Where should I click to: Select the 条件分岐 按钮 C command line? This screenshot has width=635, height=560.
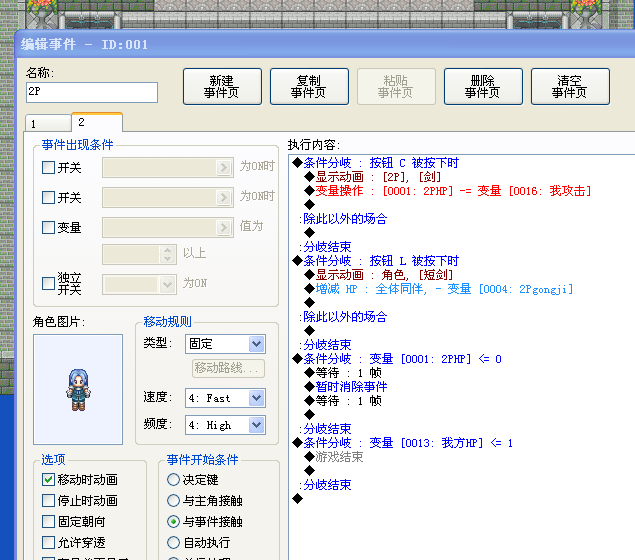coord(381,163)
